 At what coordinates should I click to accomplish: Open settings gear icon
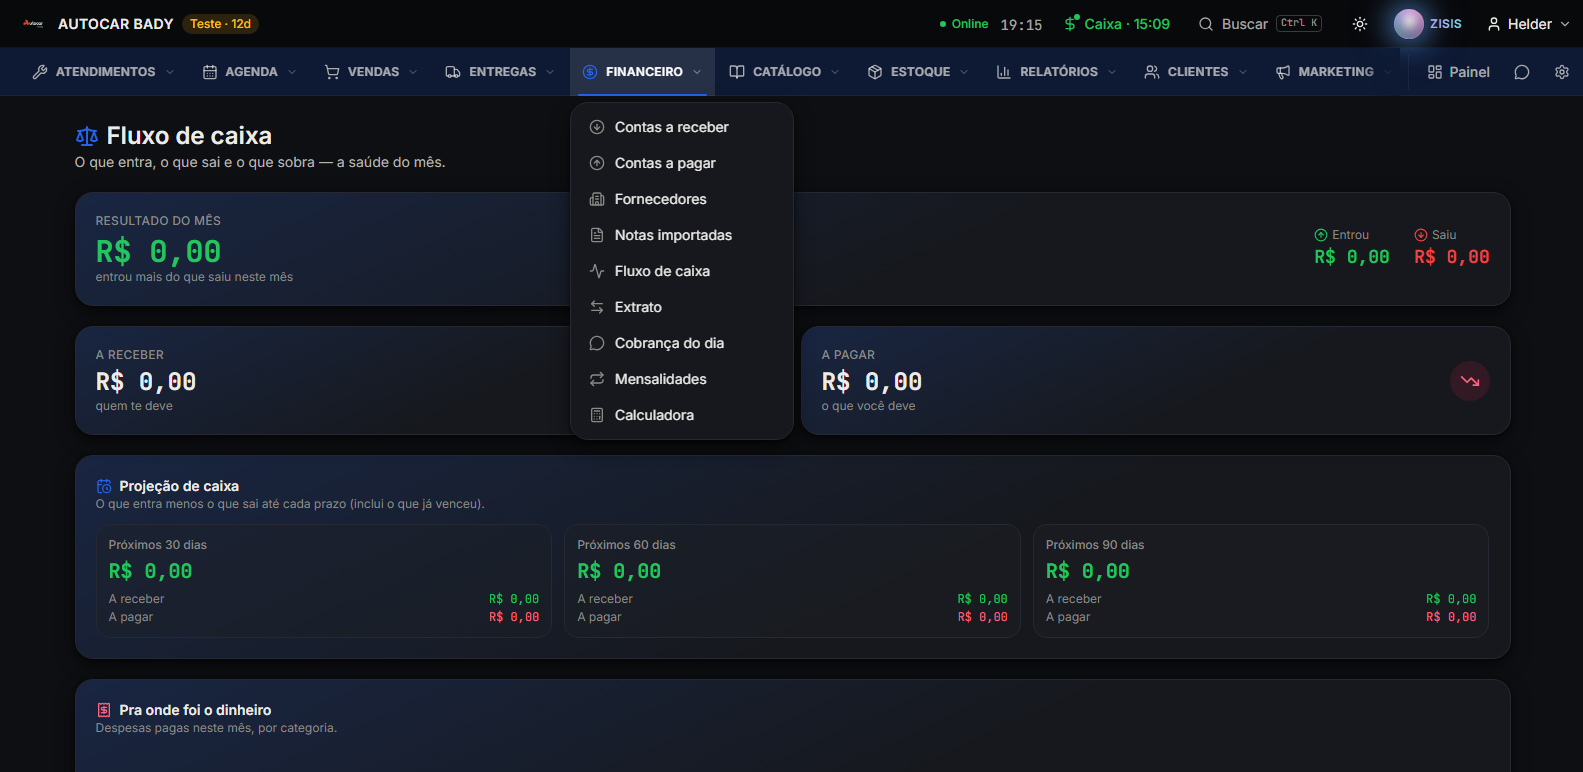click(1562, 72)
